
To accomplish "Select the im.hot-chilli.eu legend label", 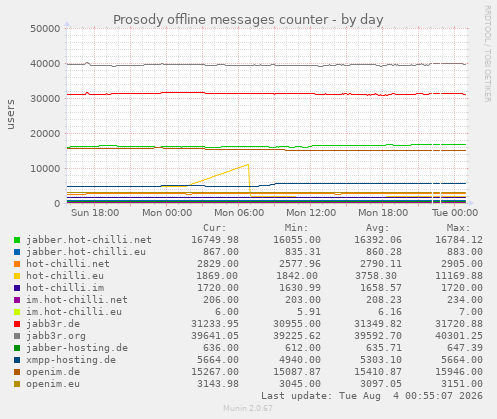I will (x=74, y=312).
